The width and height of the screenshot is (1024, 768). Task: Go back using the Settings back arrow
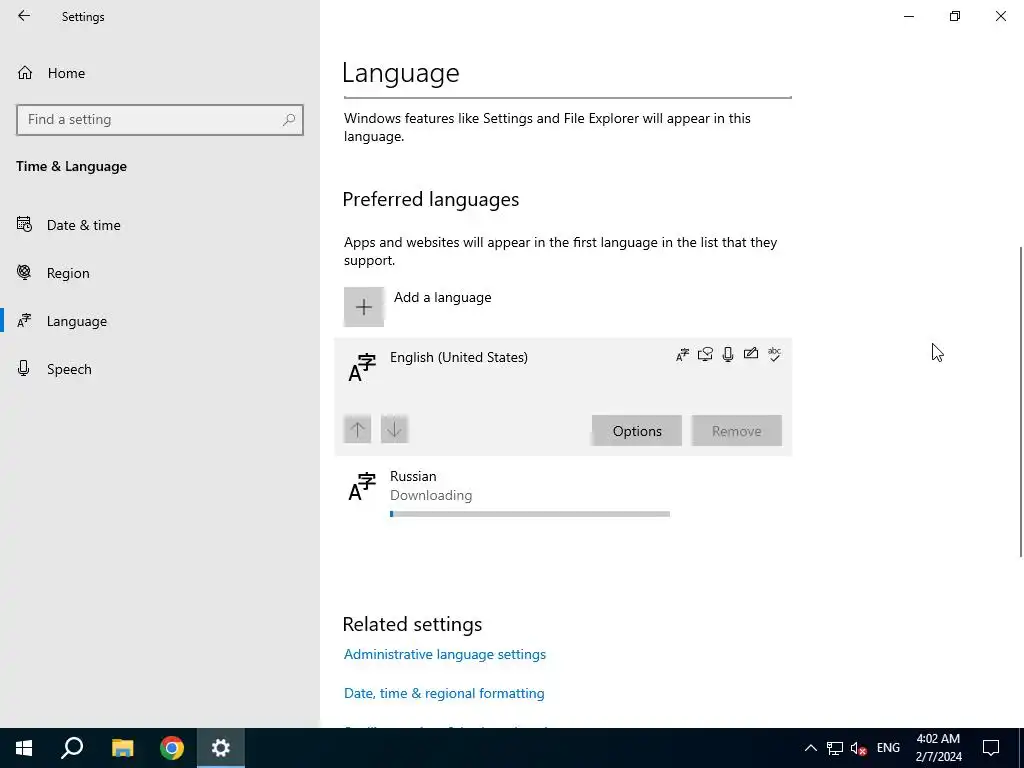pyautogui.click(x=24, y=16)
